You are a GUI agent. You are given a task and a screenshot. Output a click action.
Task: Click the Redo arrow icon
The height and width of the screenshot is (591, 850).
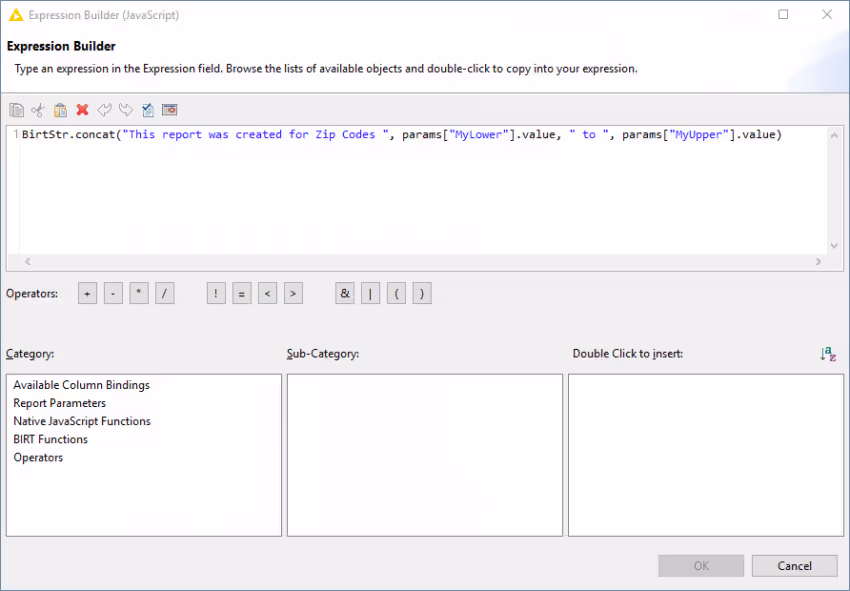tap(126, 110)
